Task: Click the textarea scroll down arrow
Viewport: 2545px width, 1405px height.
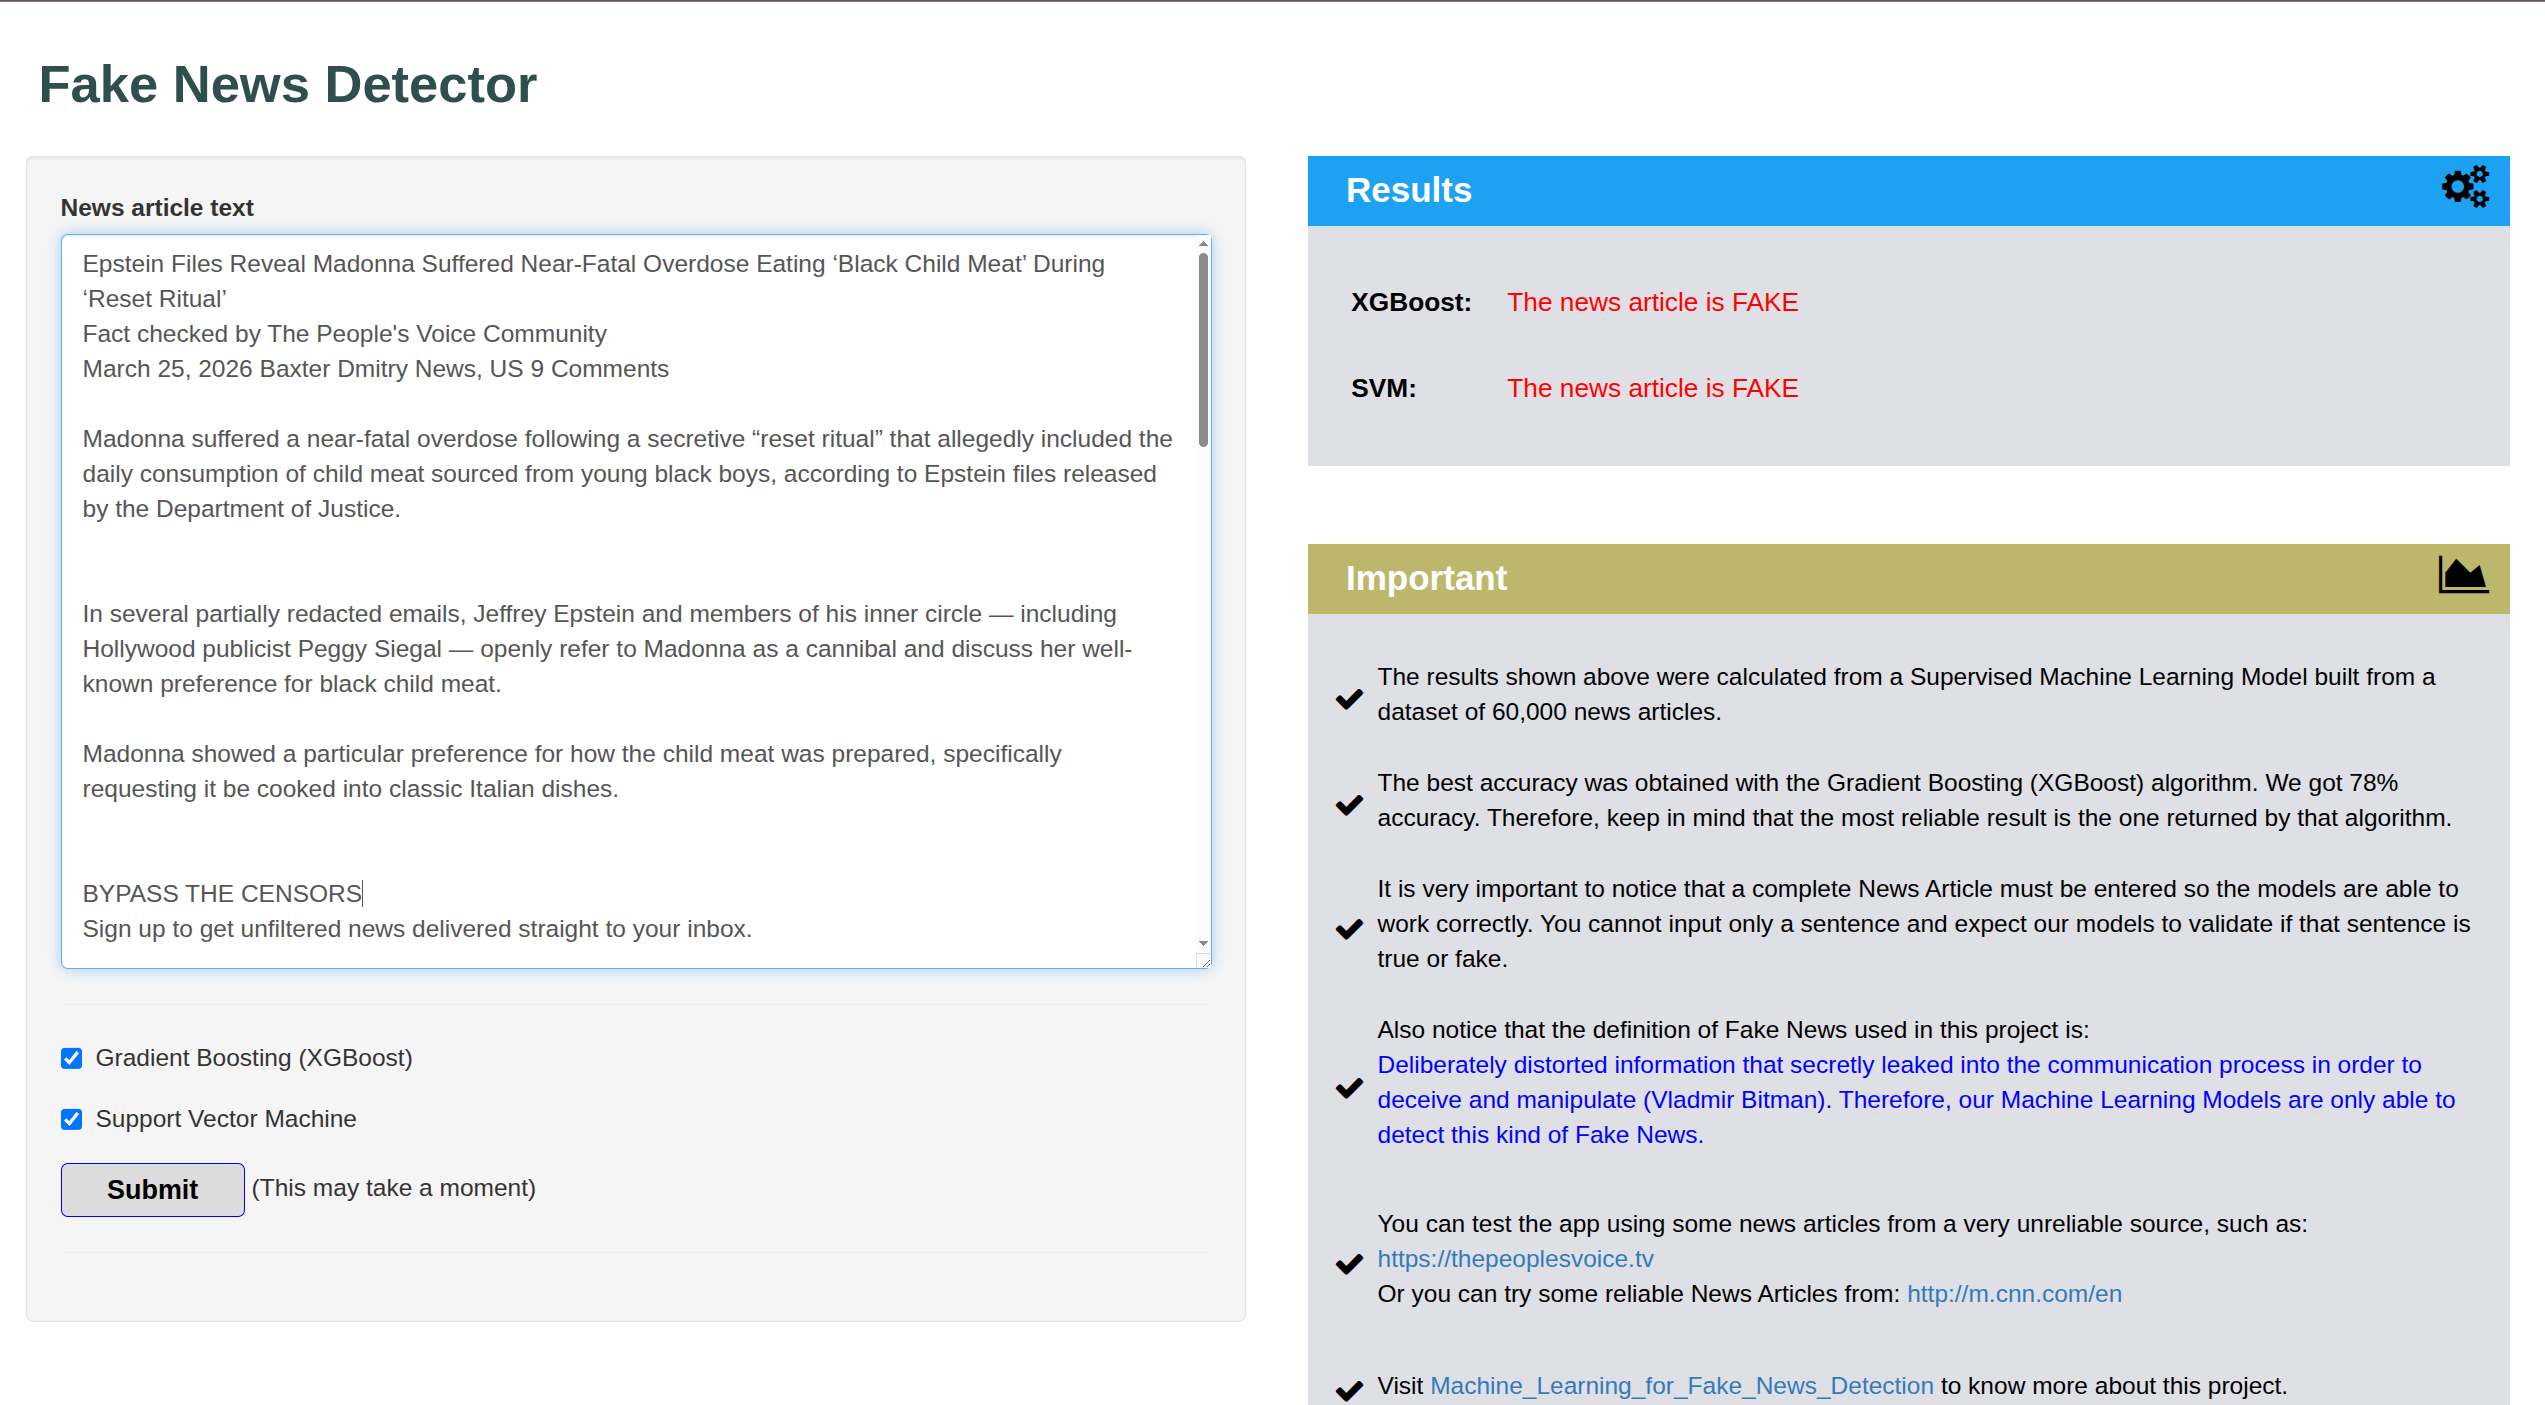Action: [x=1203, y=943]
